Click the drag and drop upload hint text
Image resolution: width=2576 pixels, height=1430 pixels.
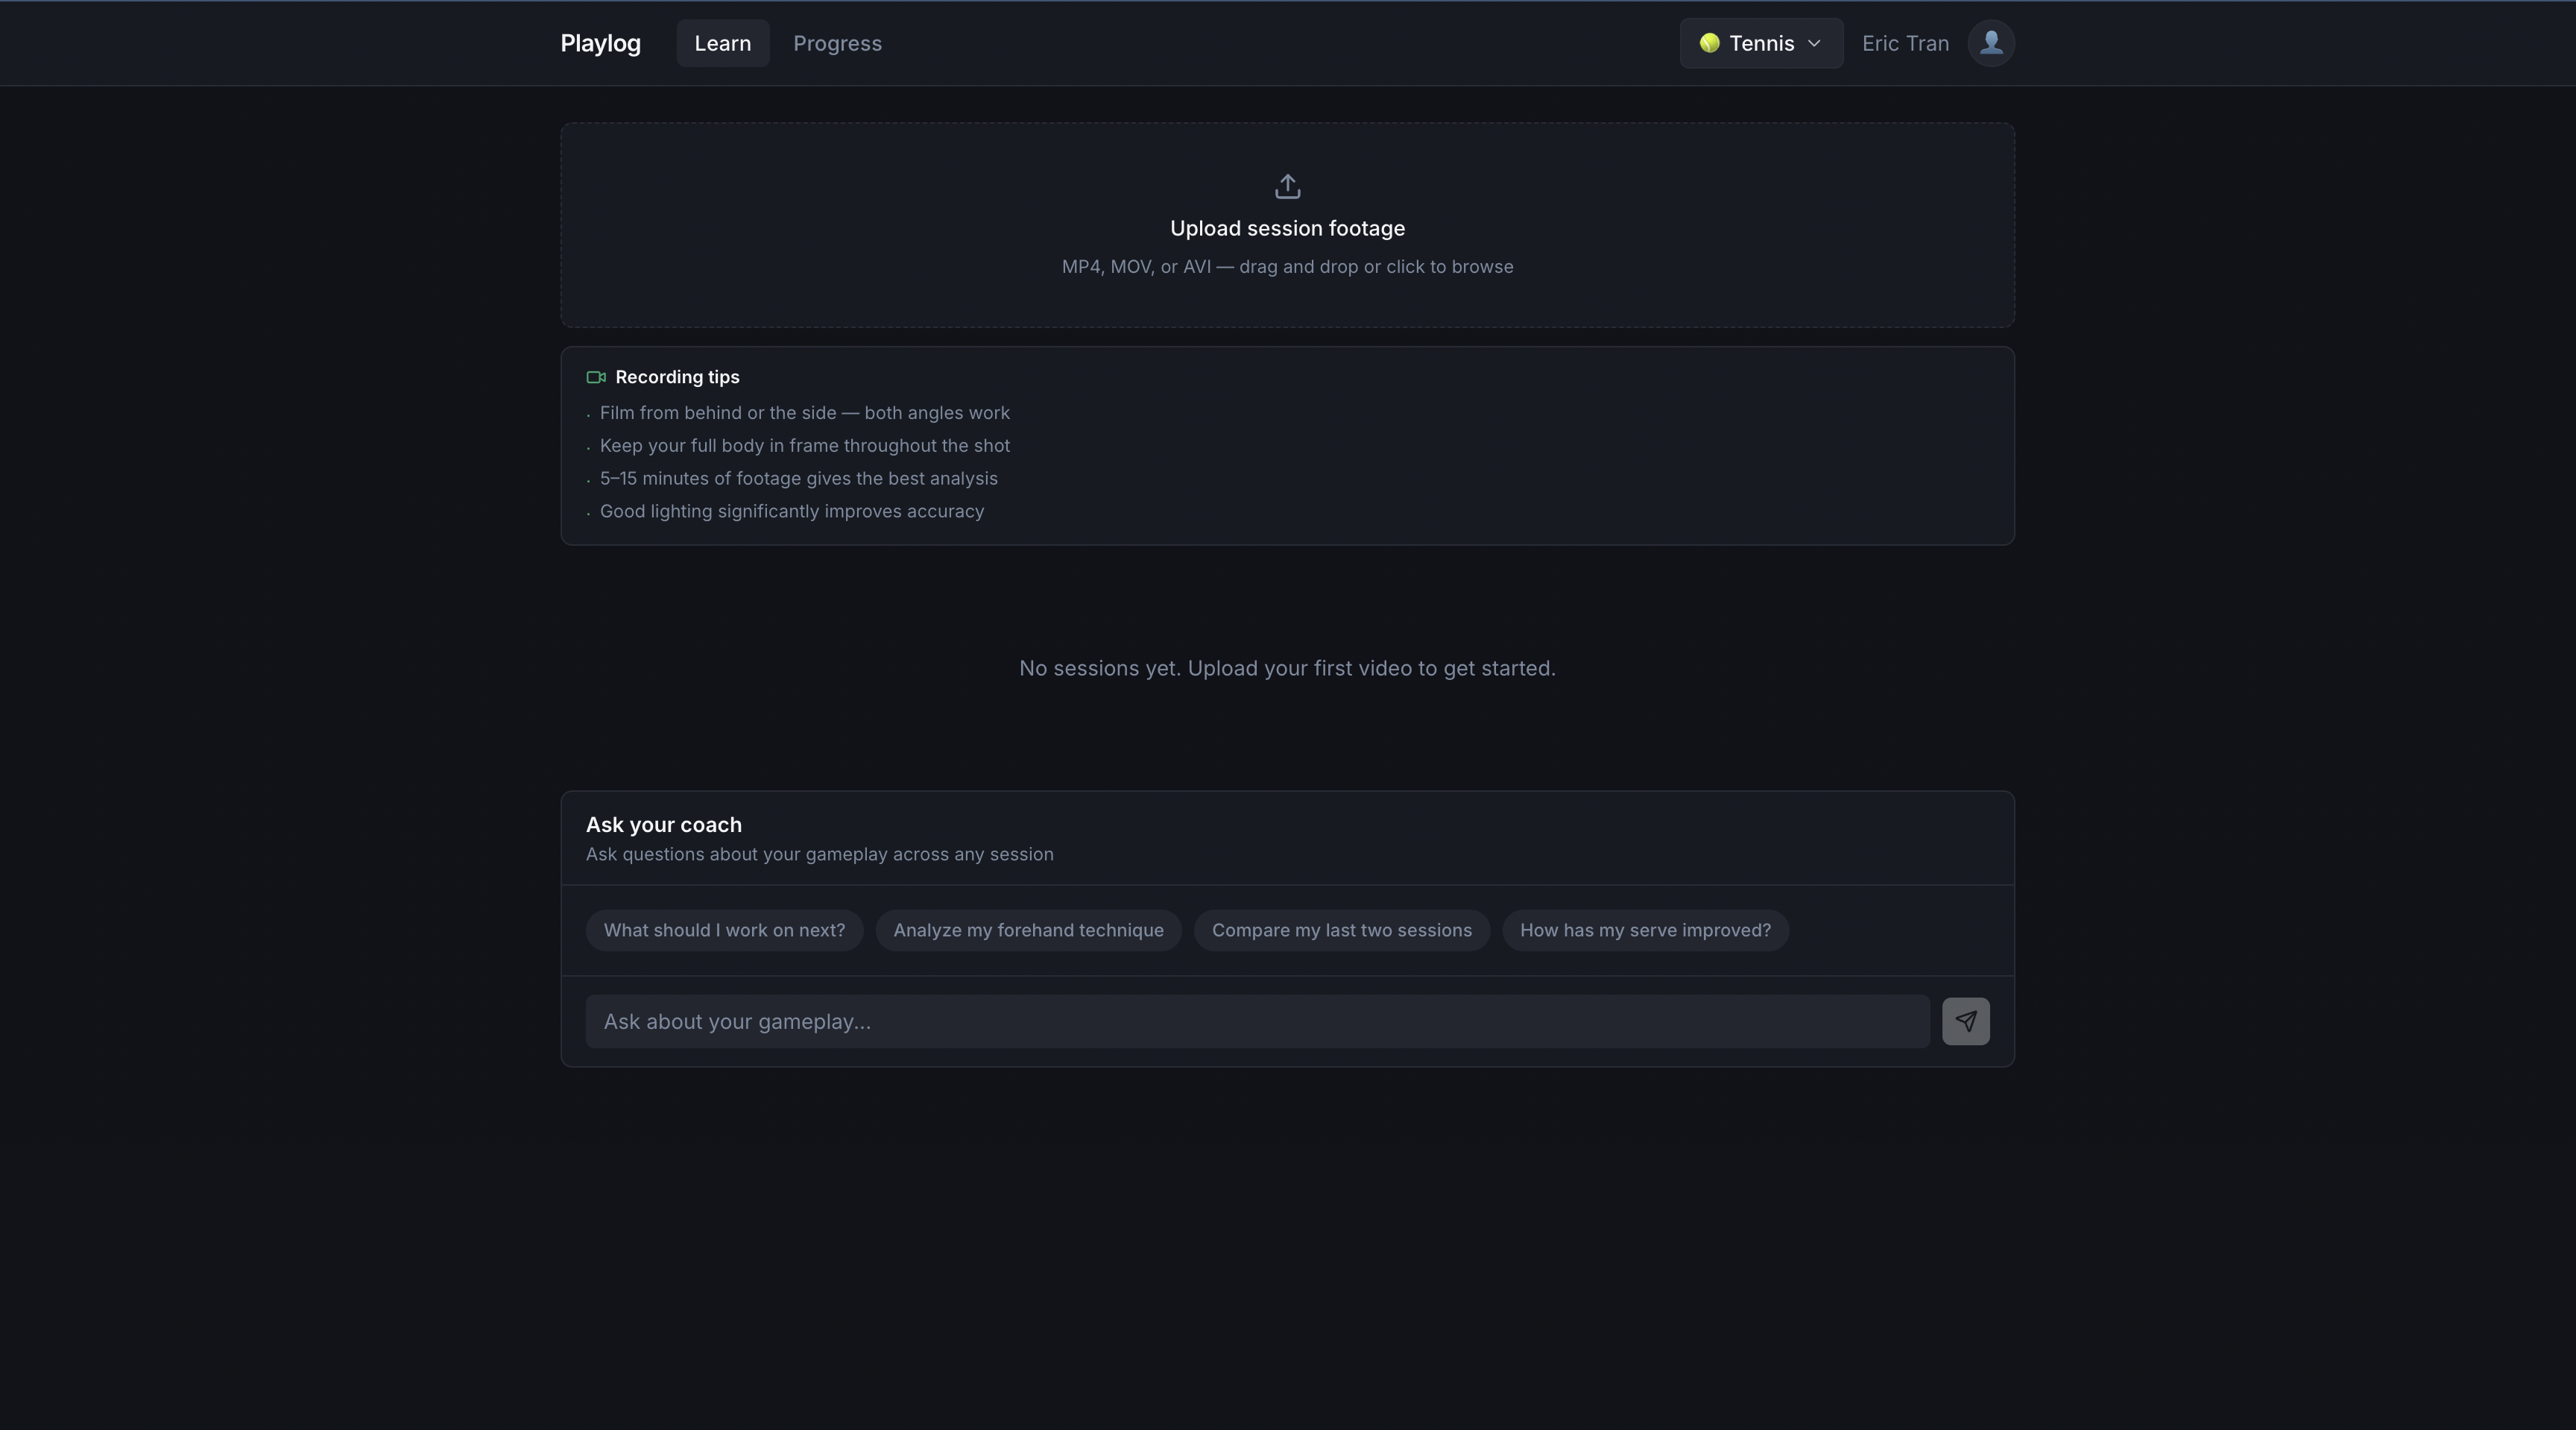click(1287, 267)
